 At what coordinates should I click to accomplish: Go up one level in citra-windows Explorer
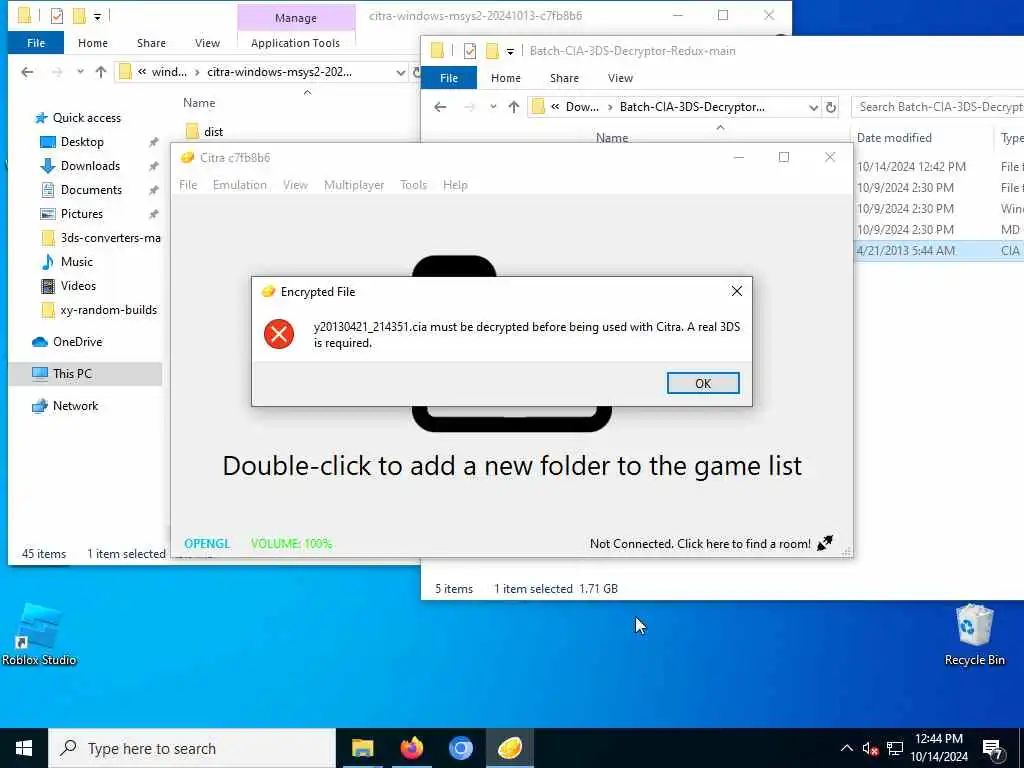(x=101, y=72)
